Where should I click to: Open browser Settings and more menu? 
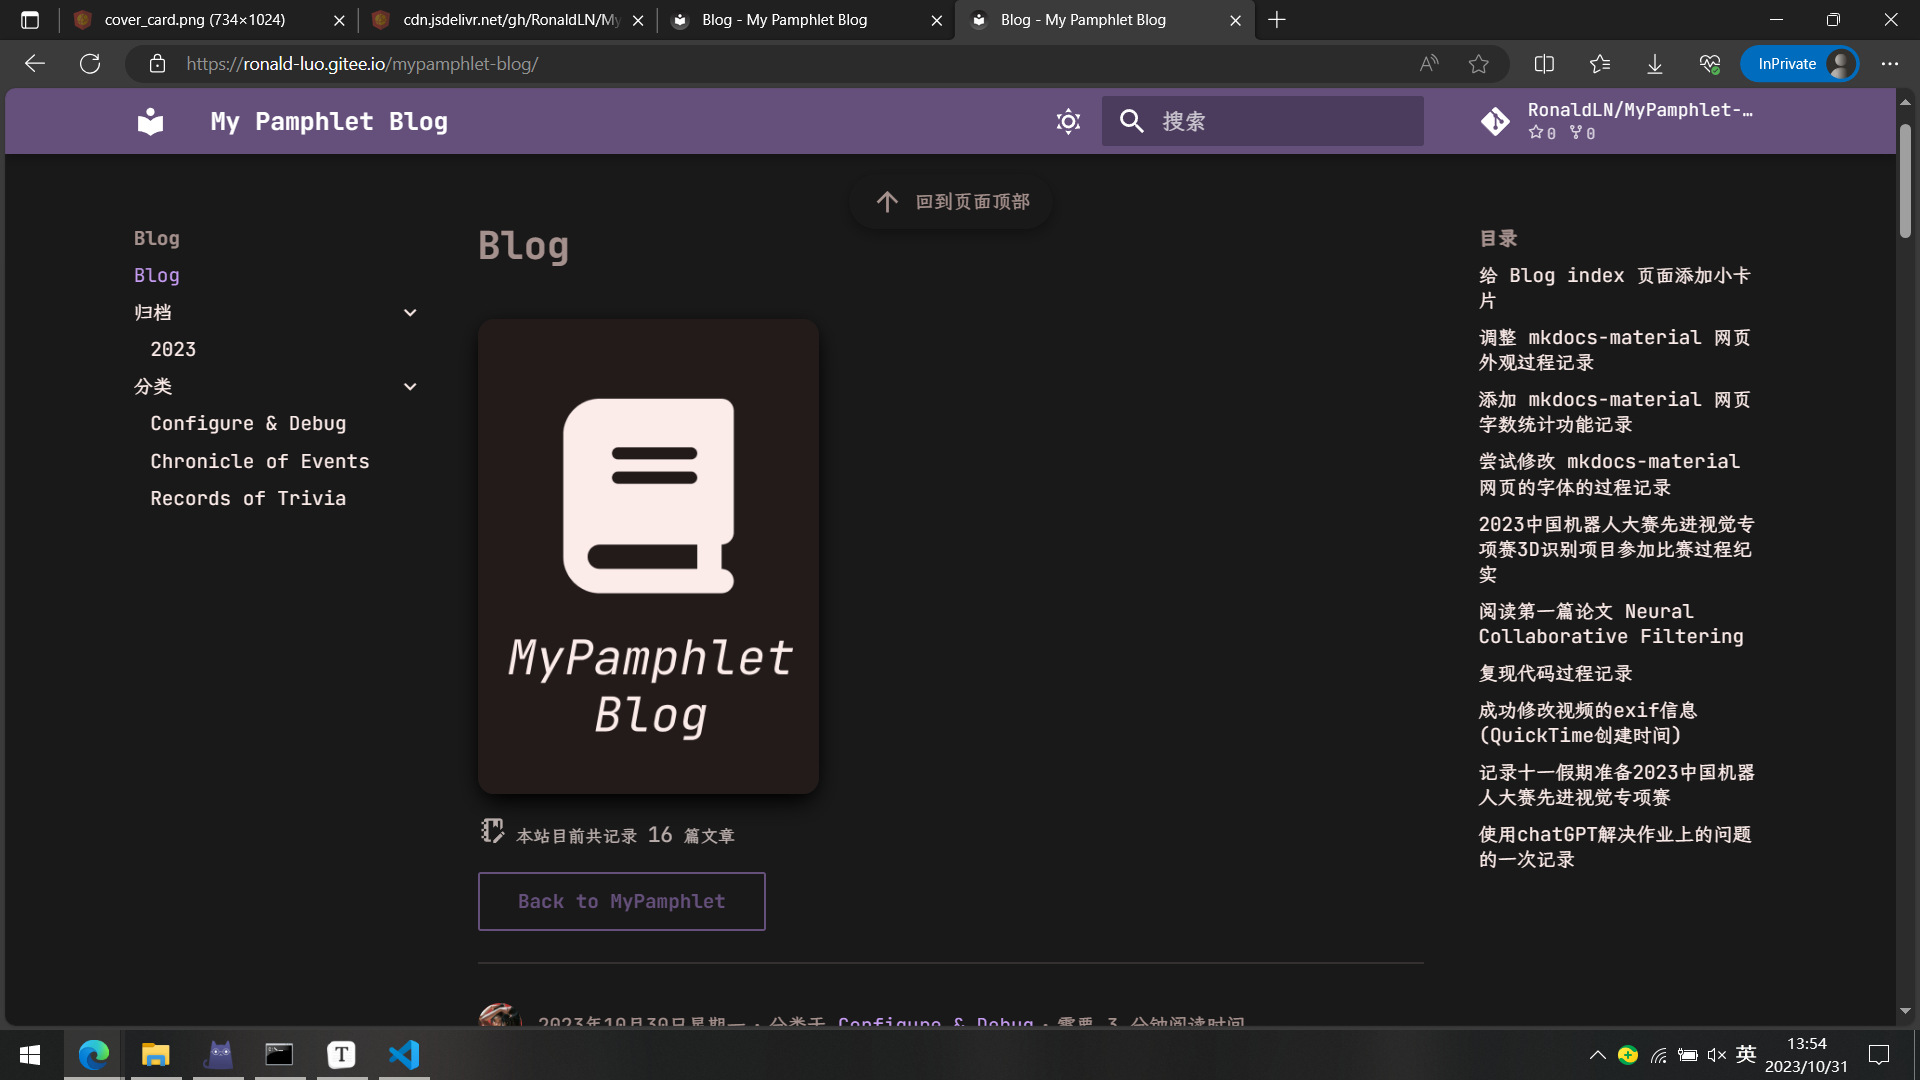point(1889,64)
